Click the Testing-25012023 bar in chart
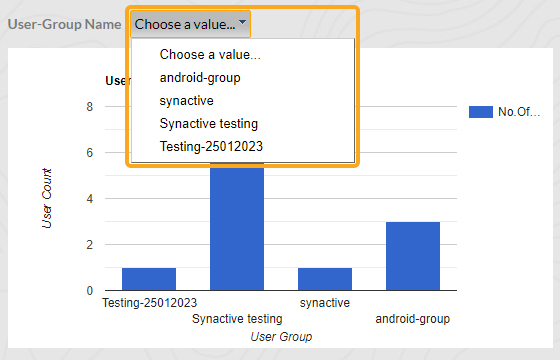This screenshot has height=360, width=560. (x=149, y=279)
